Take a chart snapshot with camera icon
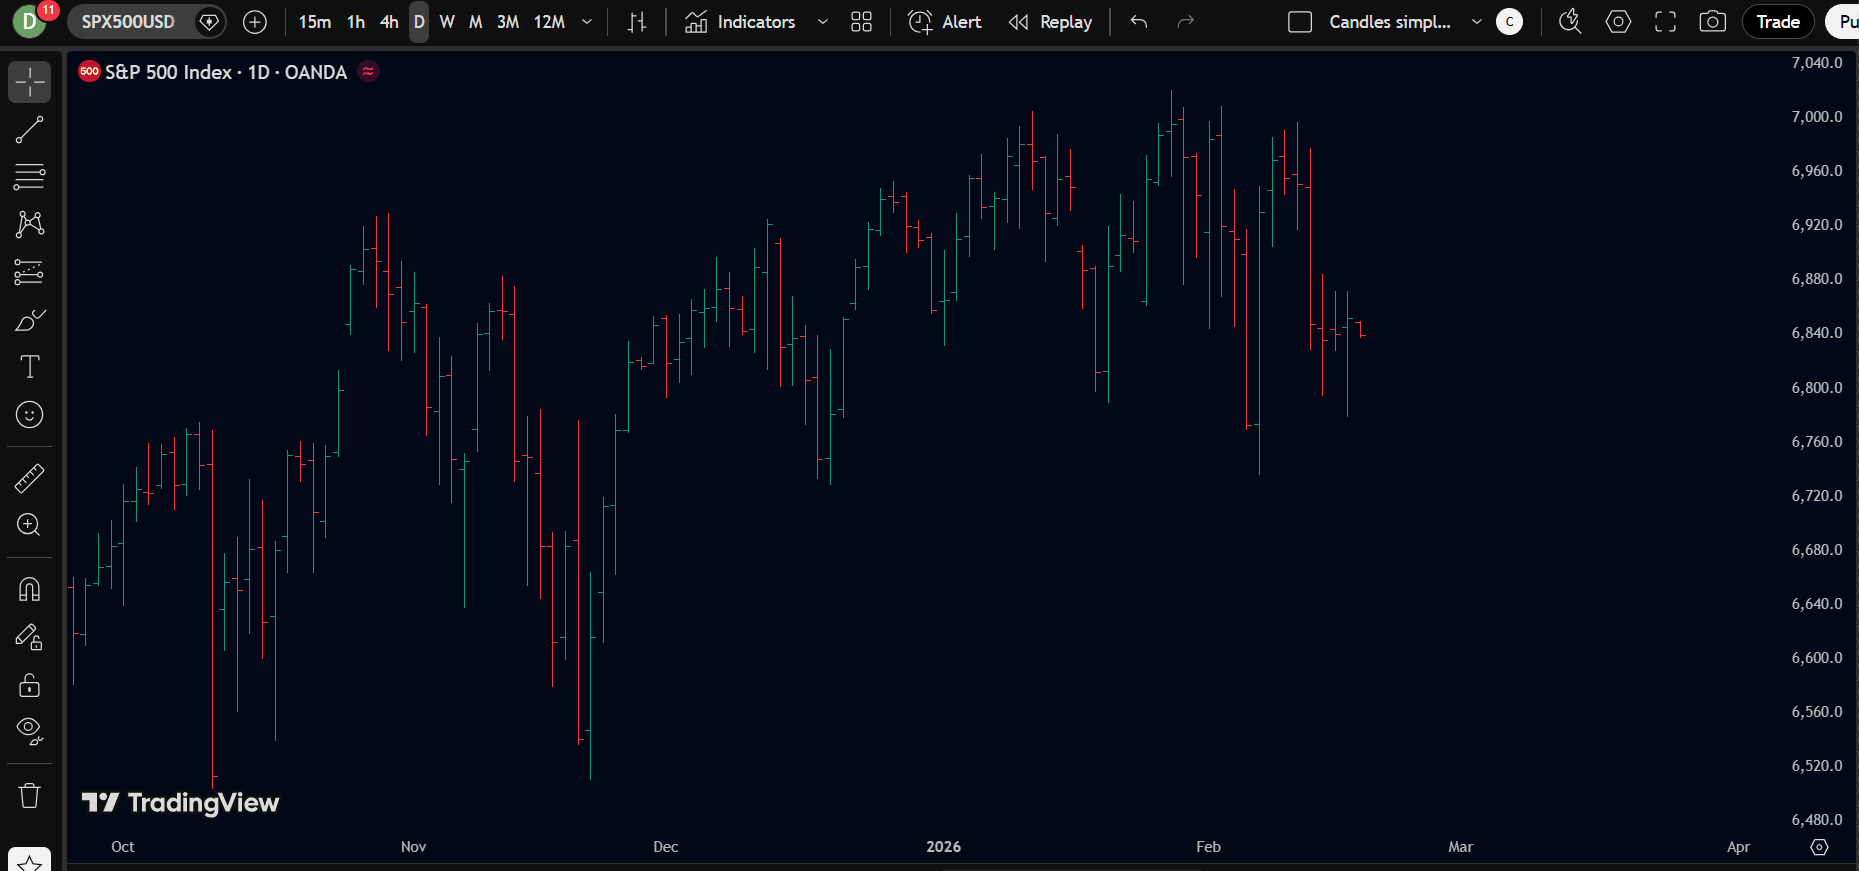The width and height of the screenshot is (1859, 871). click(1712, 22)
